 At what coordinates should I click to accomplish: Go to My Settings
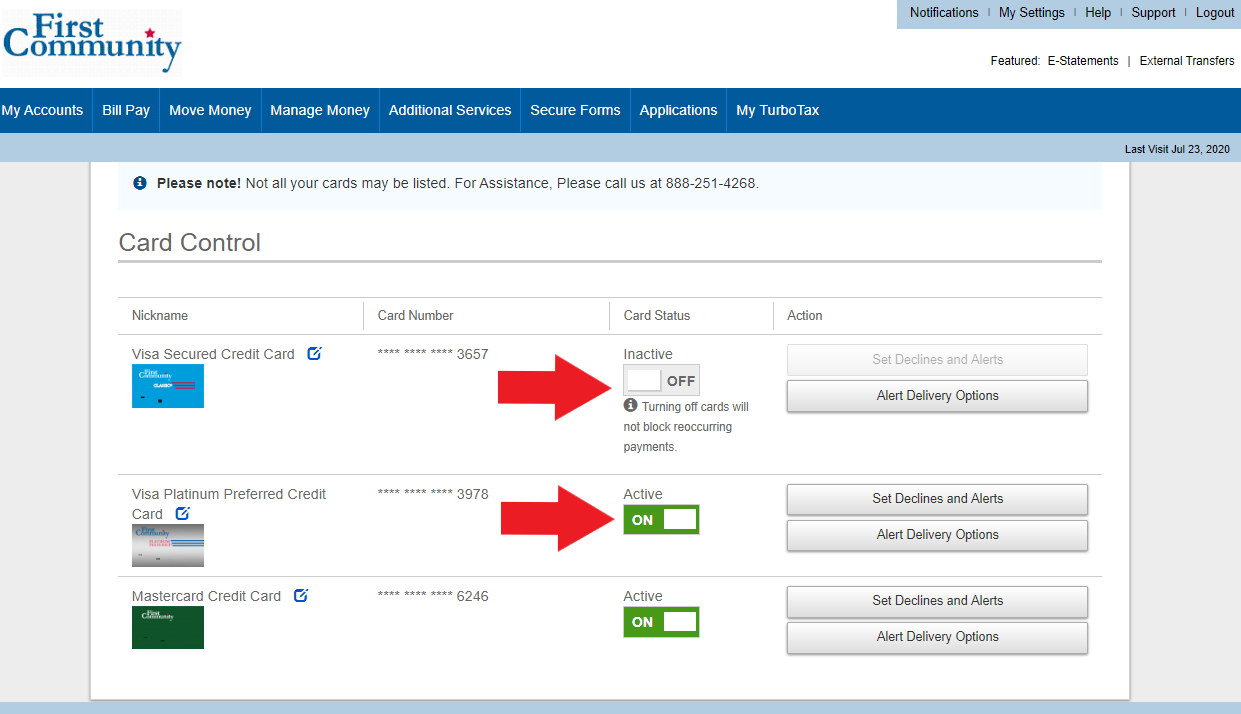coord(1032,13)
